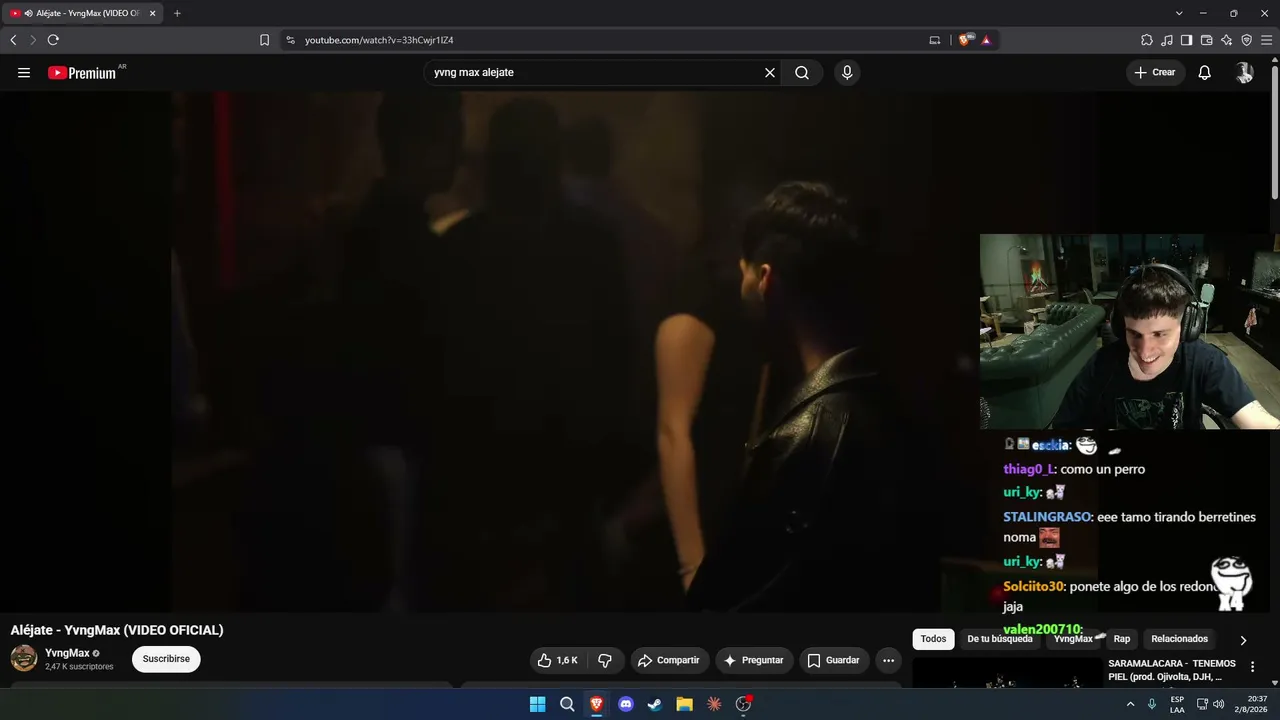1280x720 pixels.
Task: Go forward in browser history
Action: click(x=32, y=40)
